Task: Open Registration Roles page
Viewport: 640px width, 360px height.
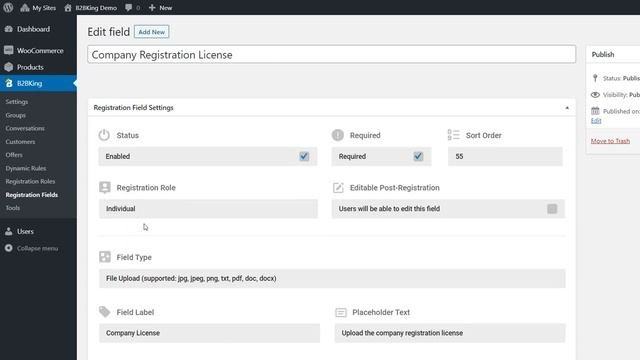Action: [30, 181]
